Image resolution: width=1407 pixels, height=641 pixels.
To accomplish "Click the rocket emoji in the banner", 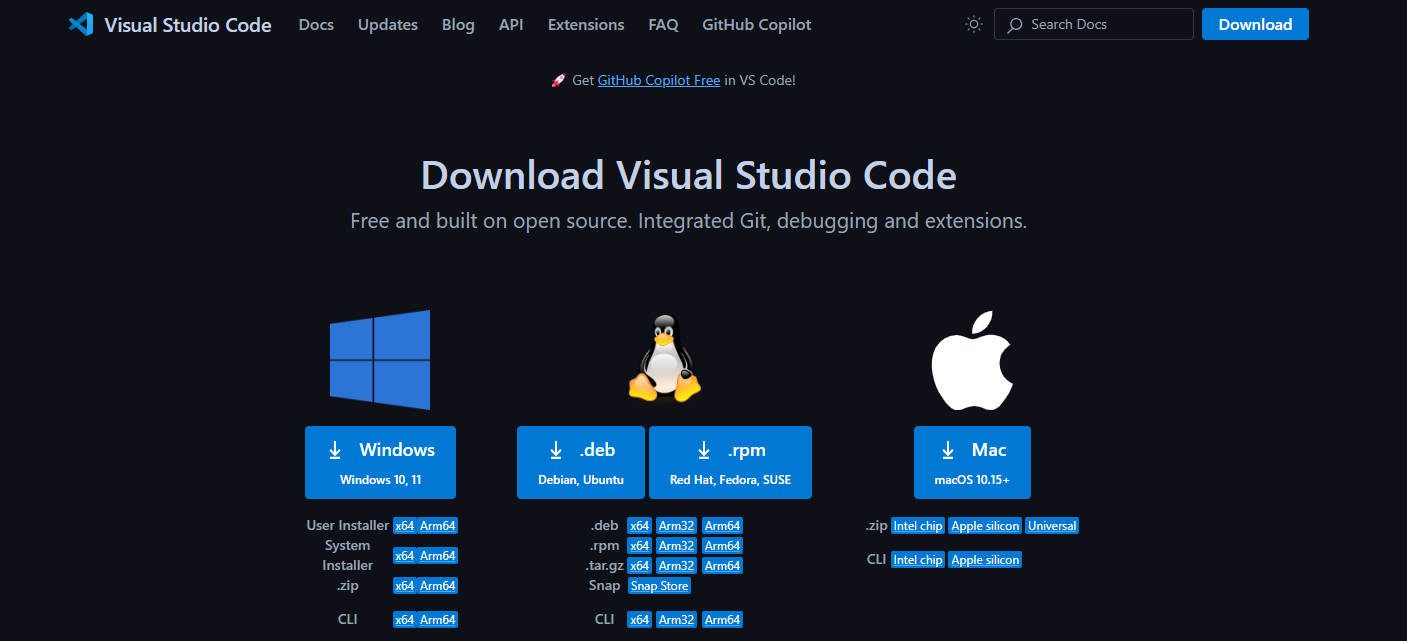I will coord(559,80).
